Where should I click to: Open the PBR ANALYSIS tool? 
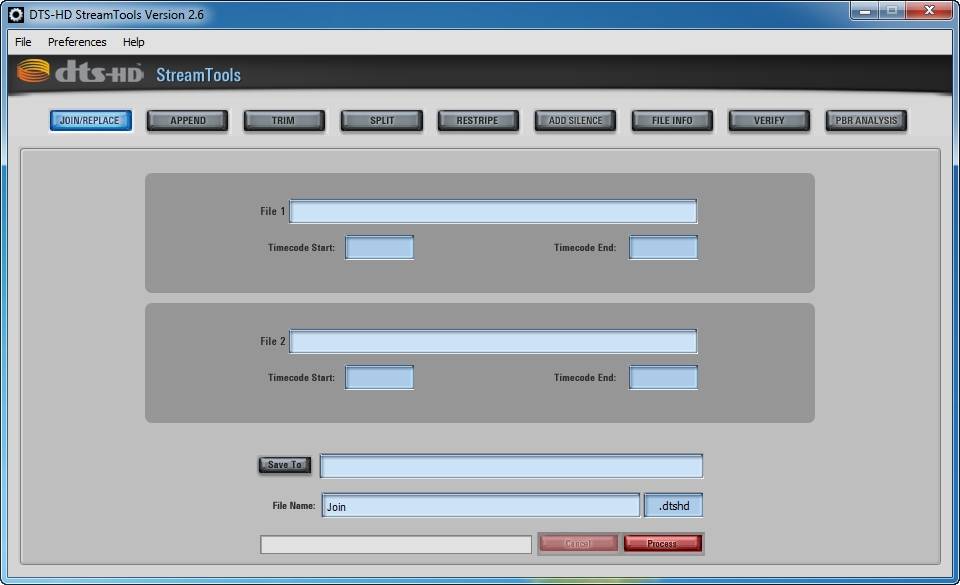pos(866,121)
